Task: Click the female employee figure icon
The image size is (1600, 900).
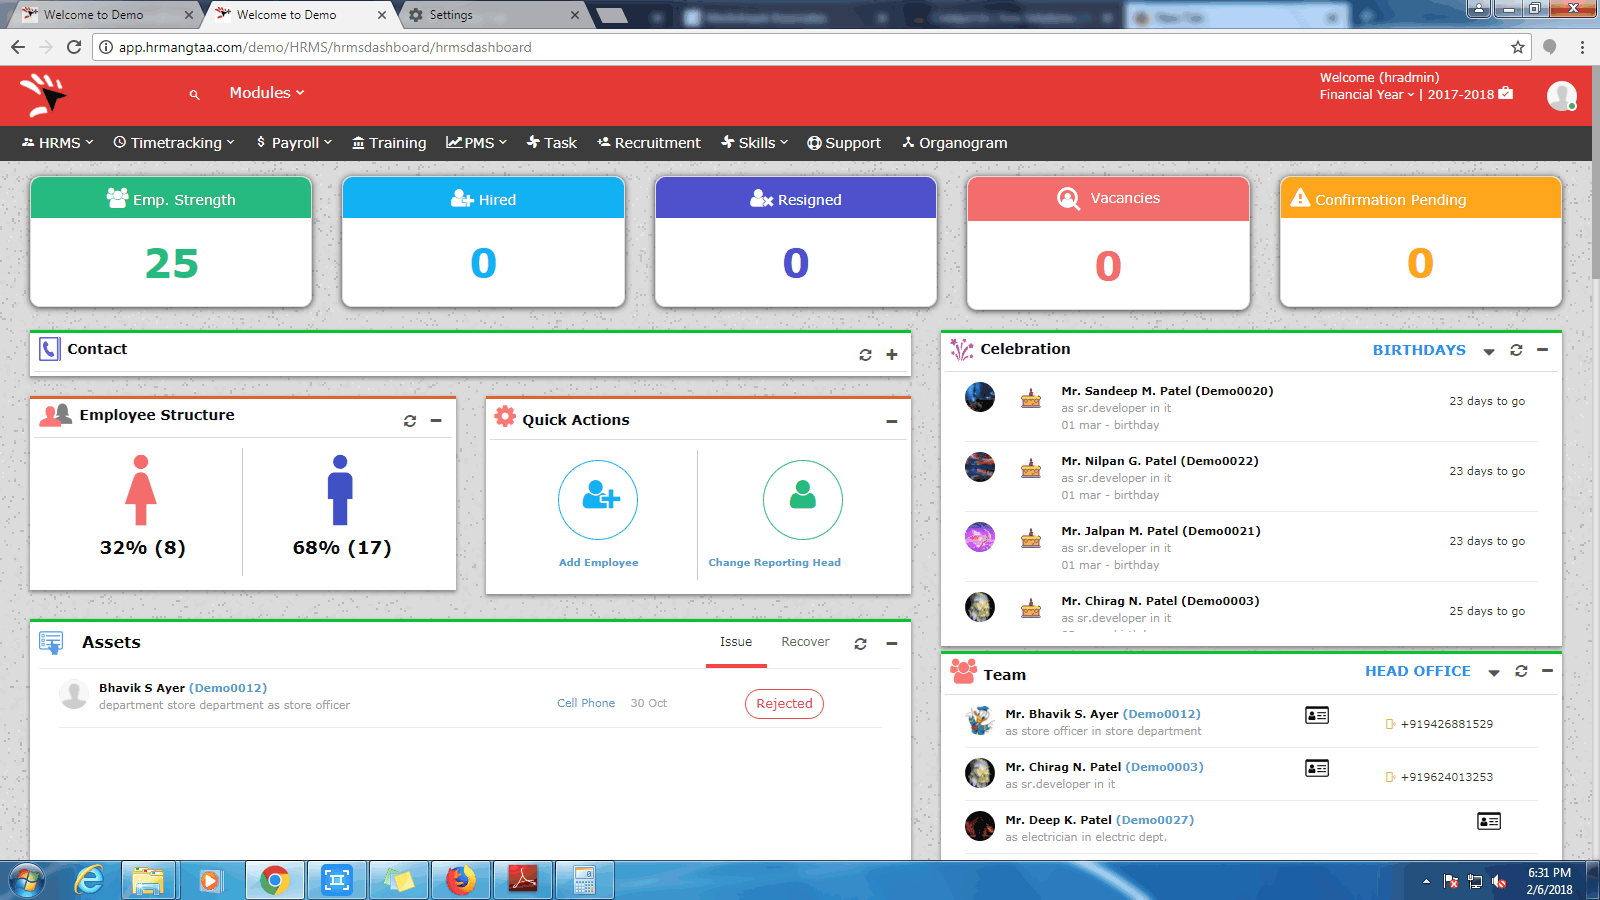Action: (141, 490)
